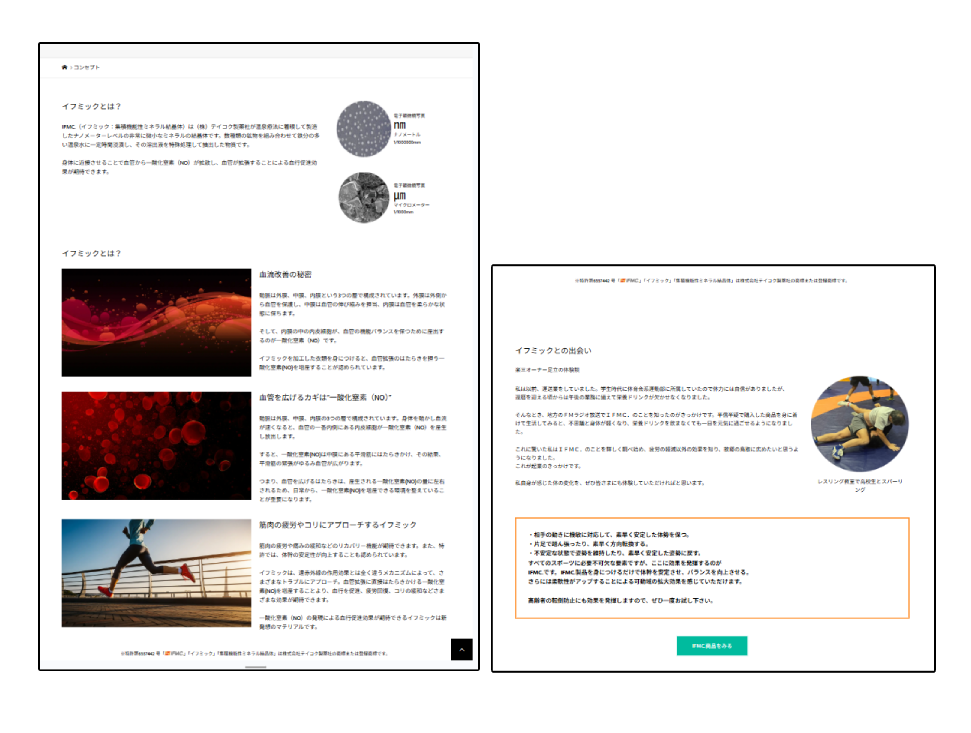The image size is (971, 733).
Task: Click the 血流改善の秘密 heading
Action: coord(284,275)
